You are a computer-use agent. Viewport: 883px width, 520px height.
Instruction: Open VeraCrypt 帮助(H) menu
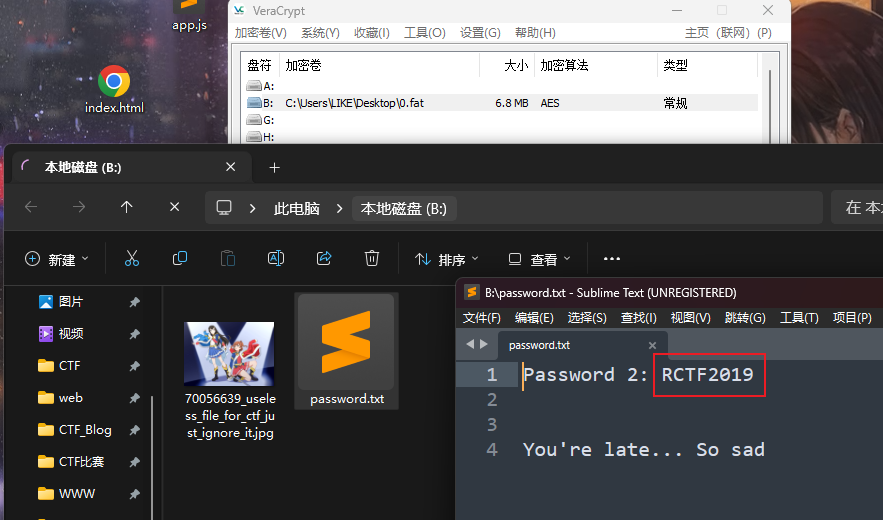tap(535, 33)
